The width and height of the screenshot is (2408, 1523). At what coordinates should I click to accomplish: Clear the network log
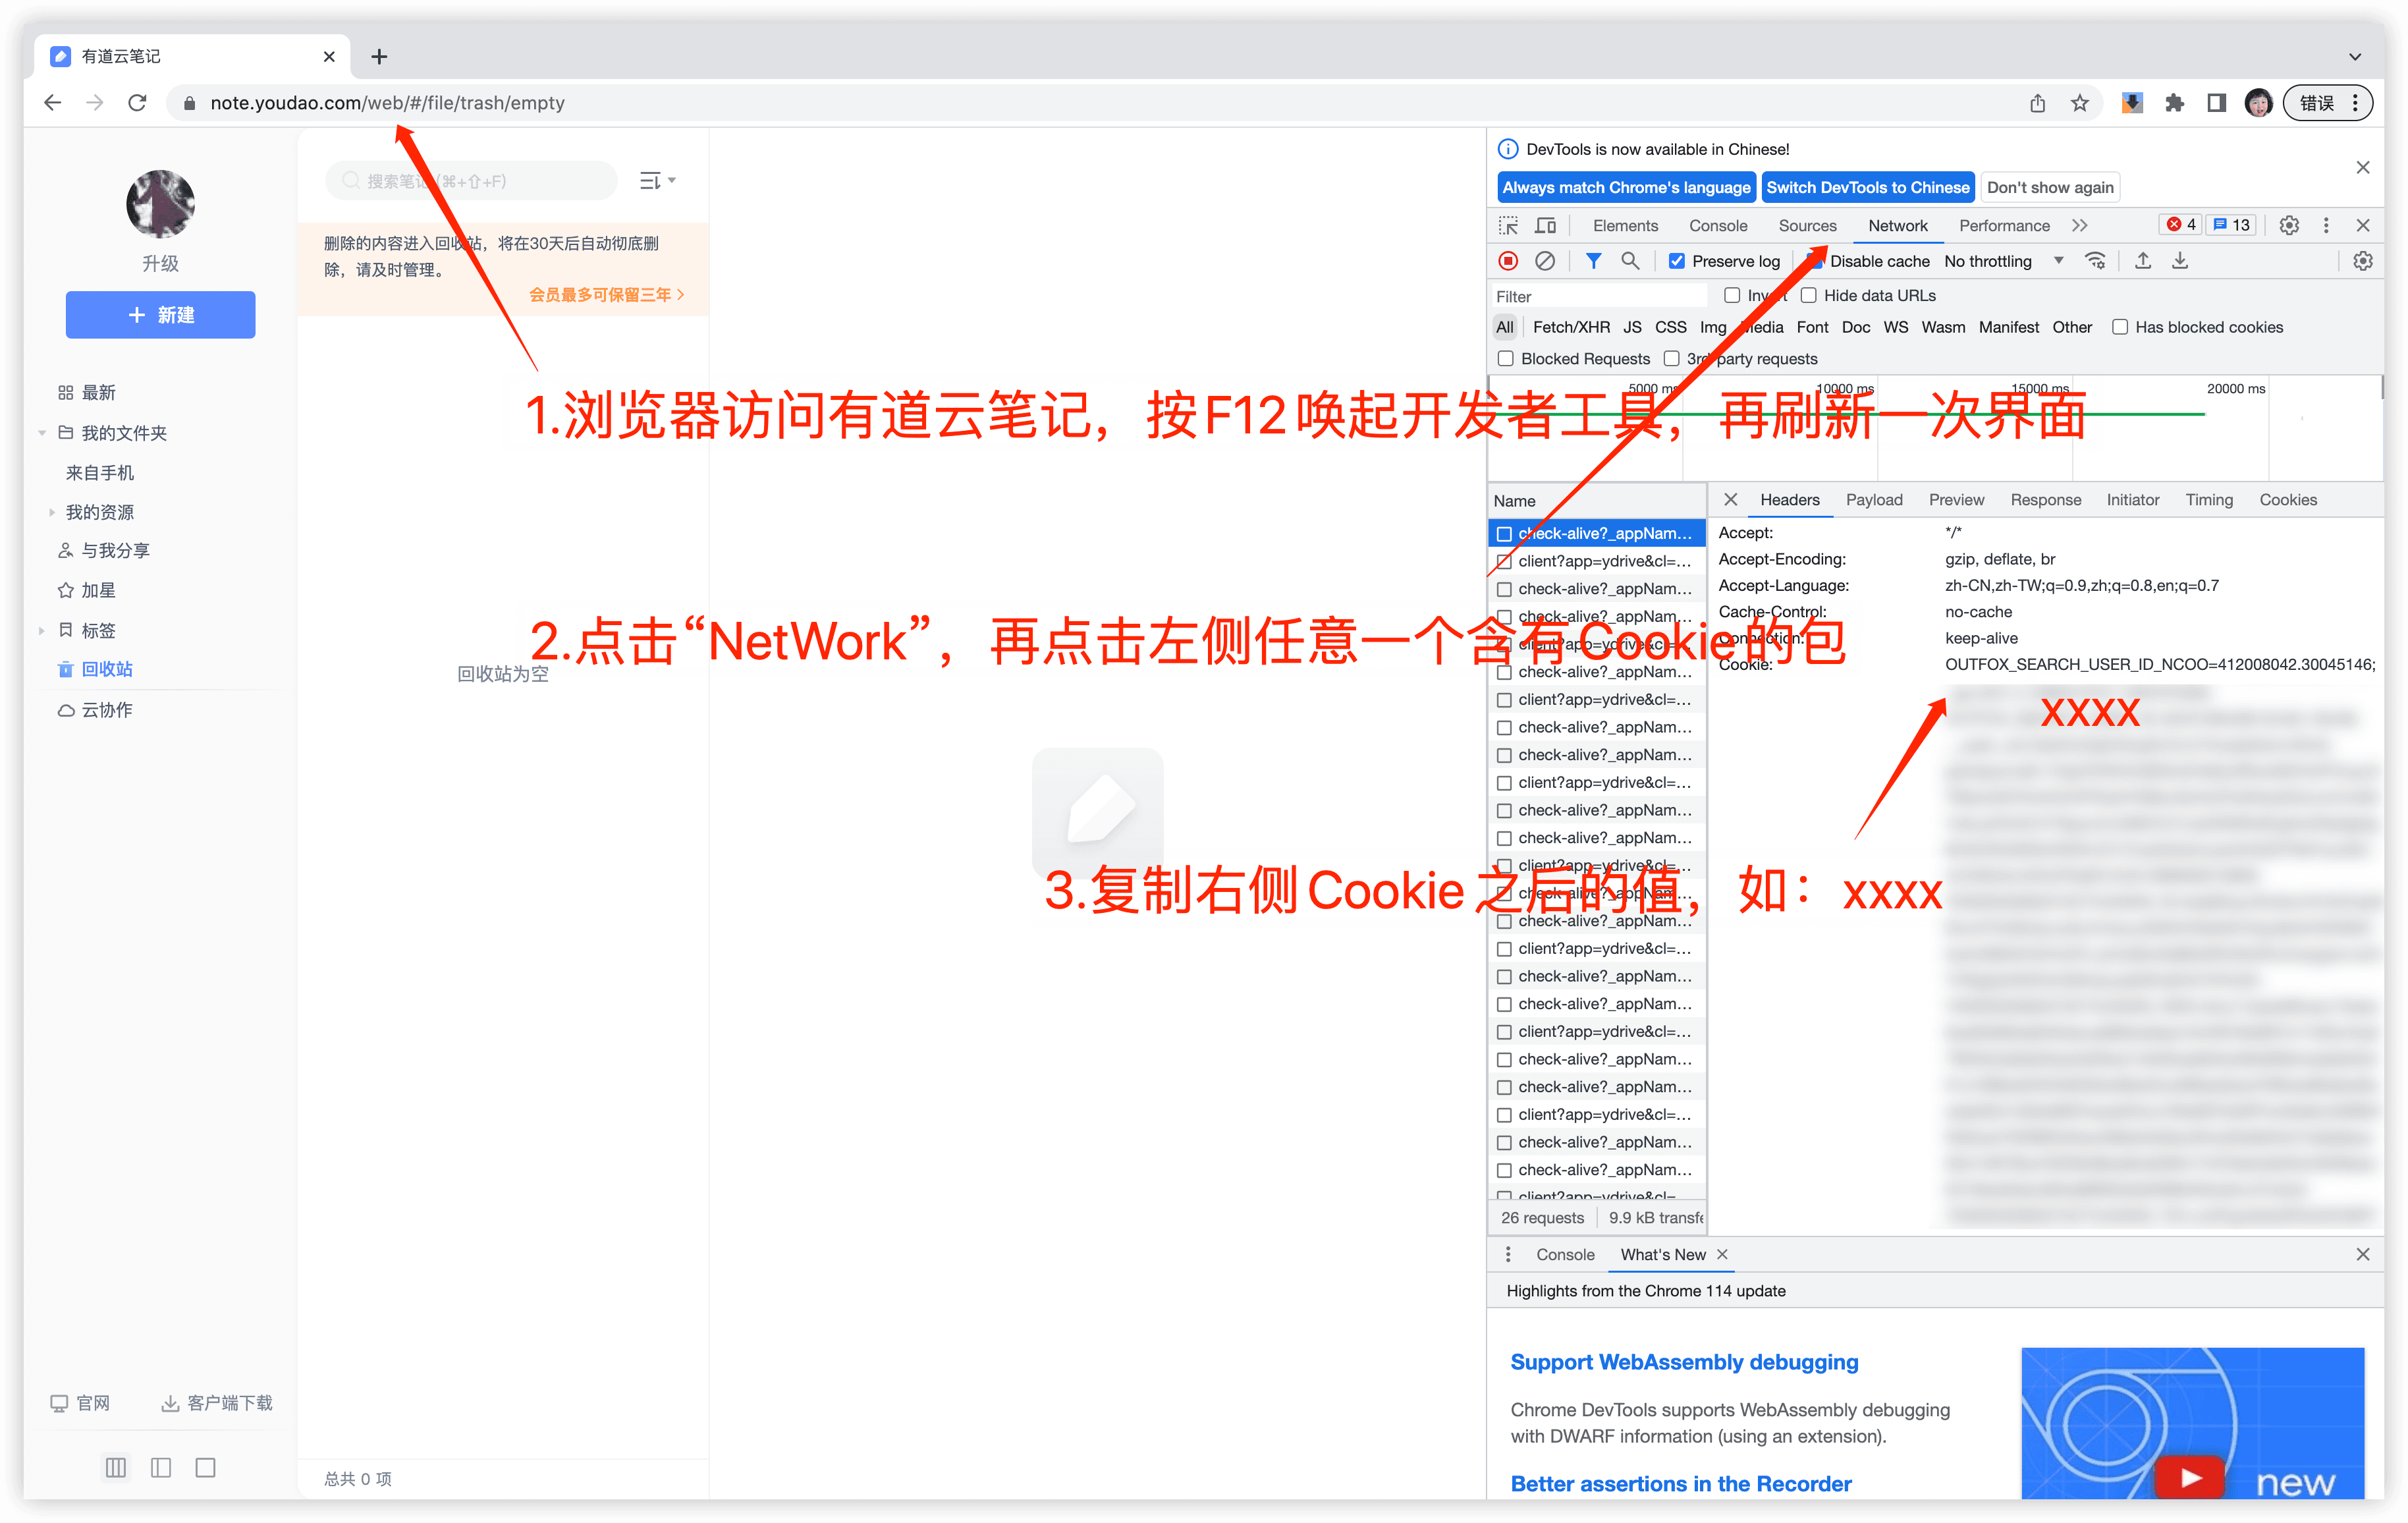click(1545, 262)
